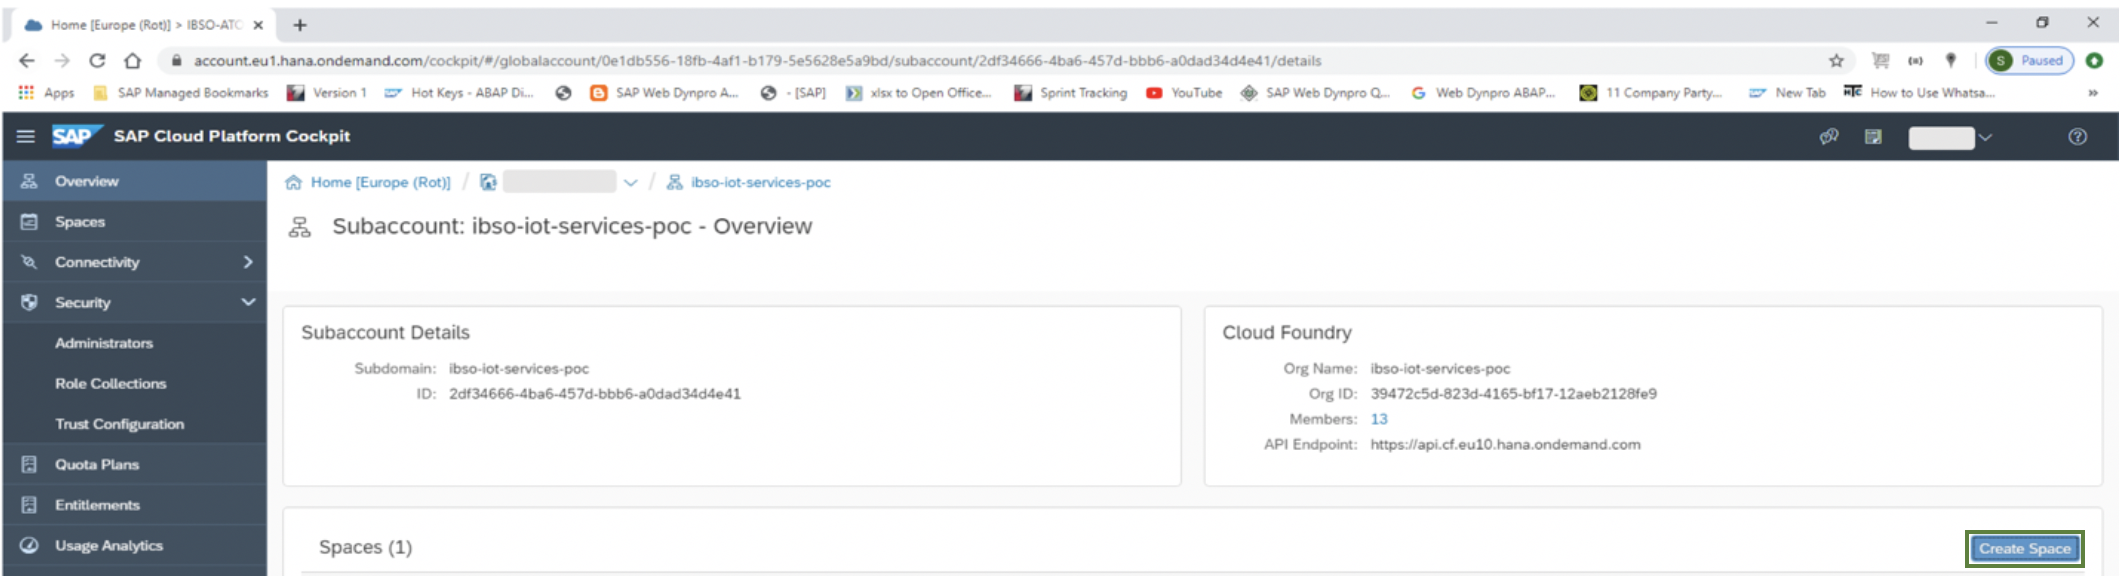Close the Home [Europe (Rot)] browser tab
Screen dimensions: 2120x576
[x=258, y=25]
